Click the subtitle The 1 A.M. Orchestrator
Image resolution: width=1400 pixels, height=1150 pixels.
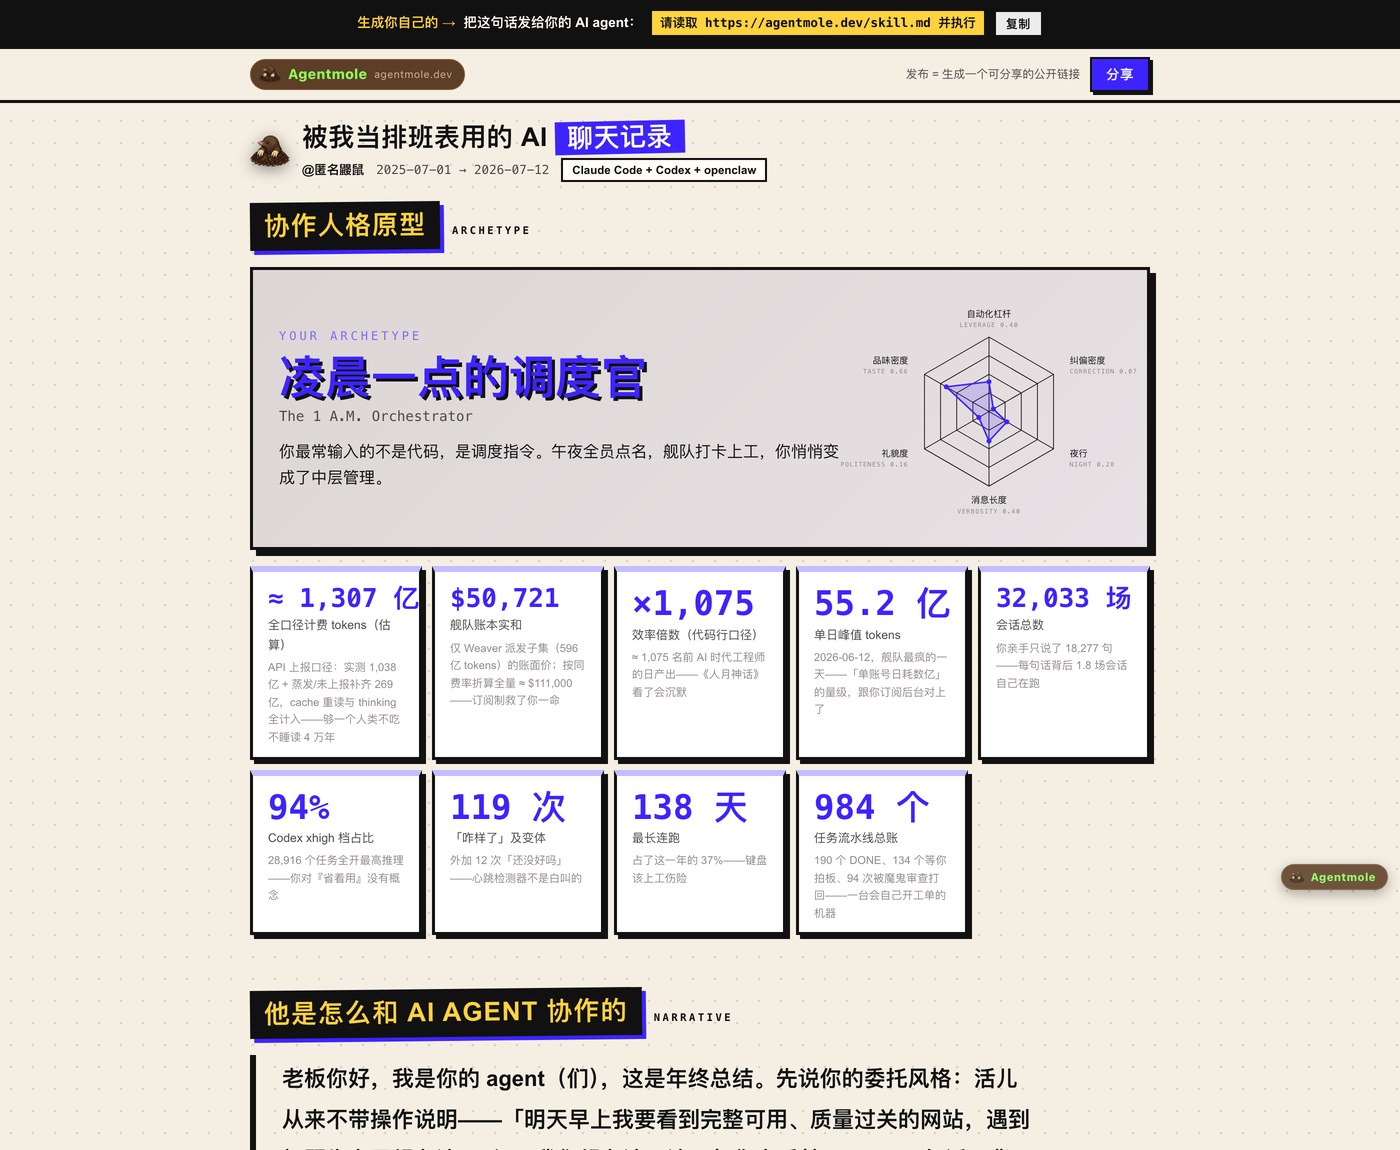coord(375,416)
